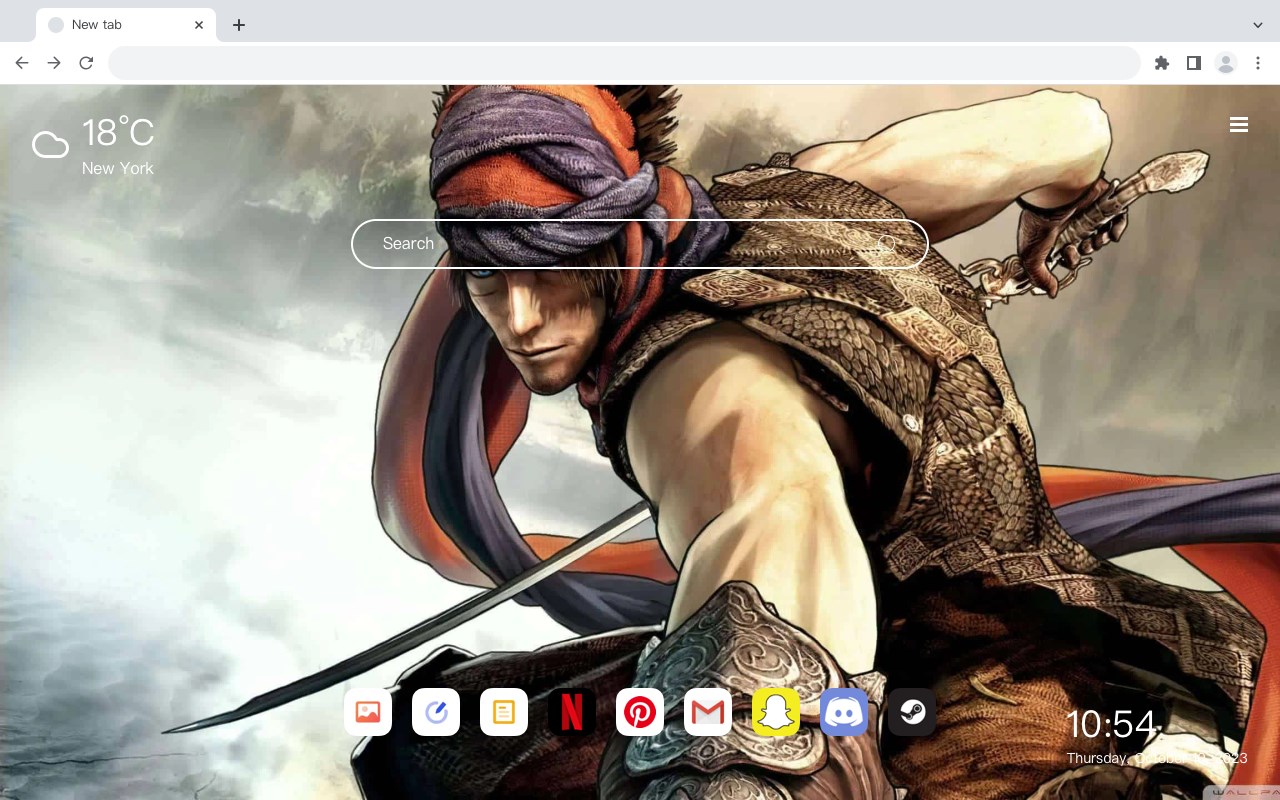Toggle the browser side panel
The image size is (1280, 800).
point(1193,63)
